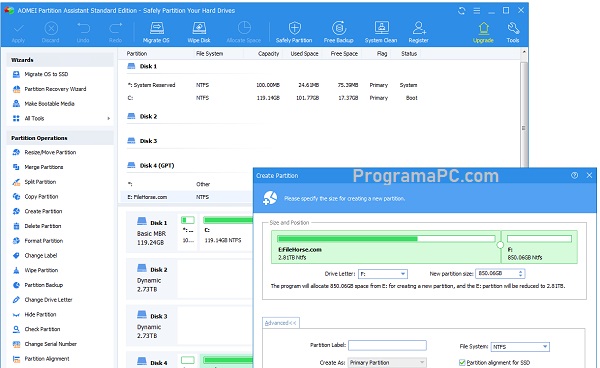The width and height of the screenshot is (600, 368).
Task: Open the Create As dropdown
Action: coord(387,362)
